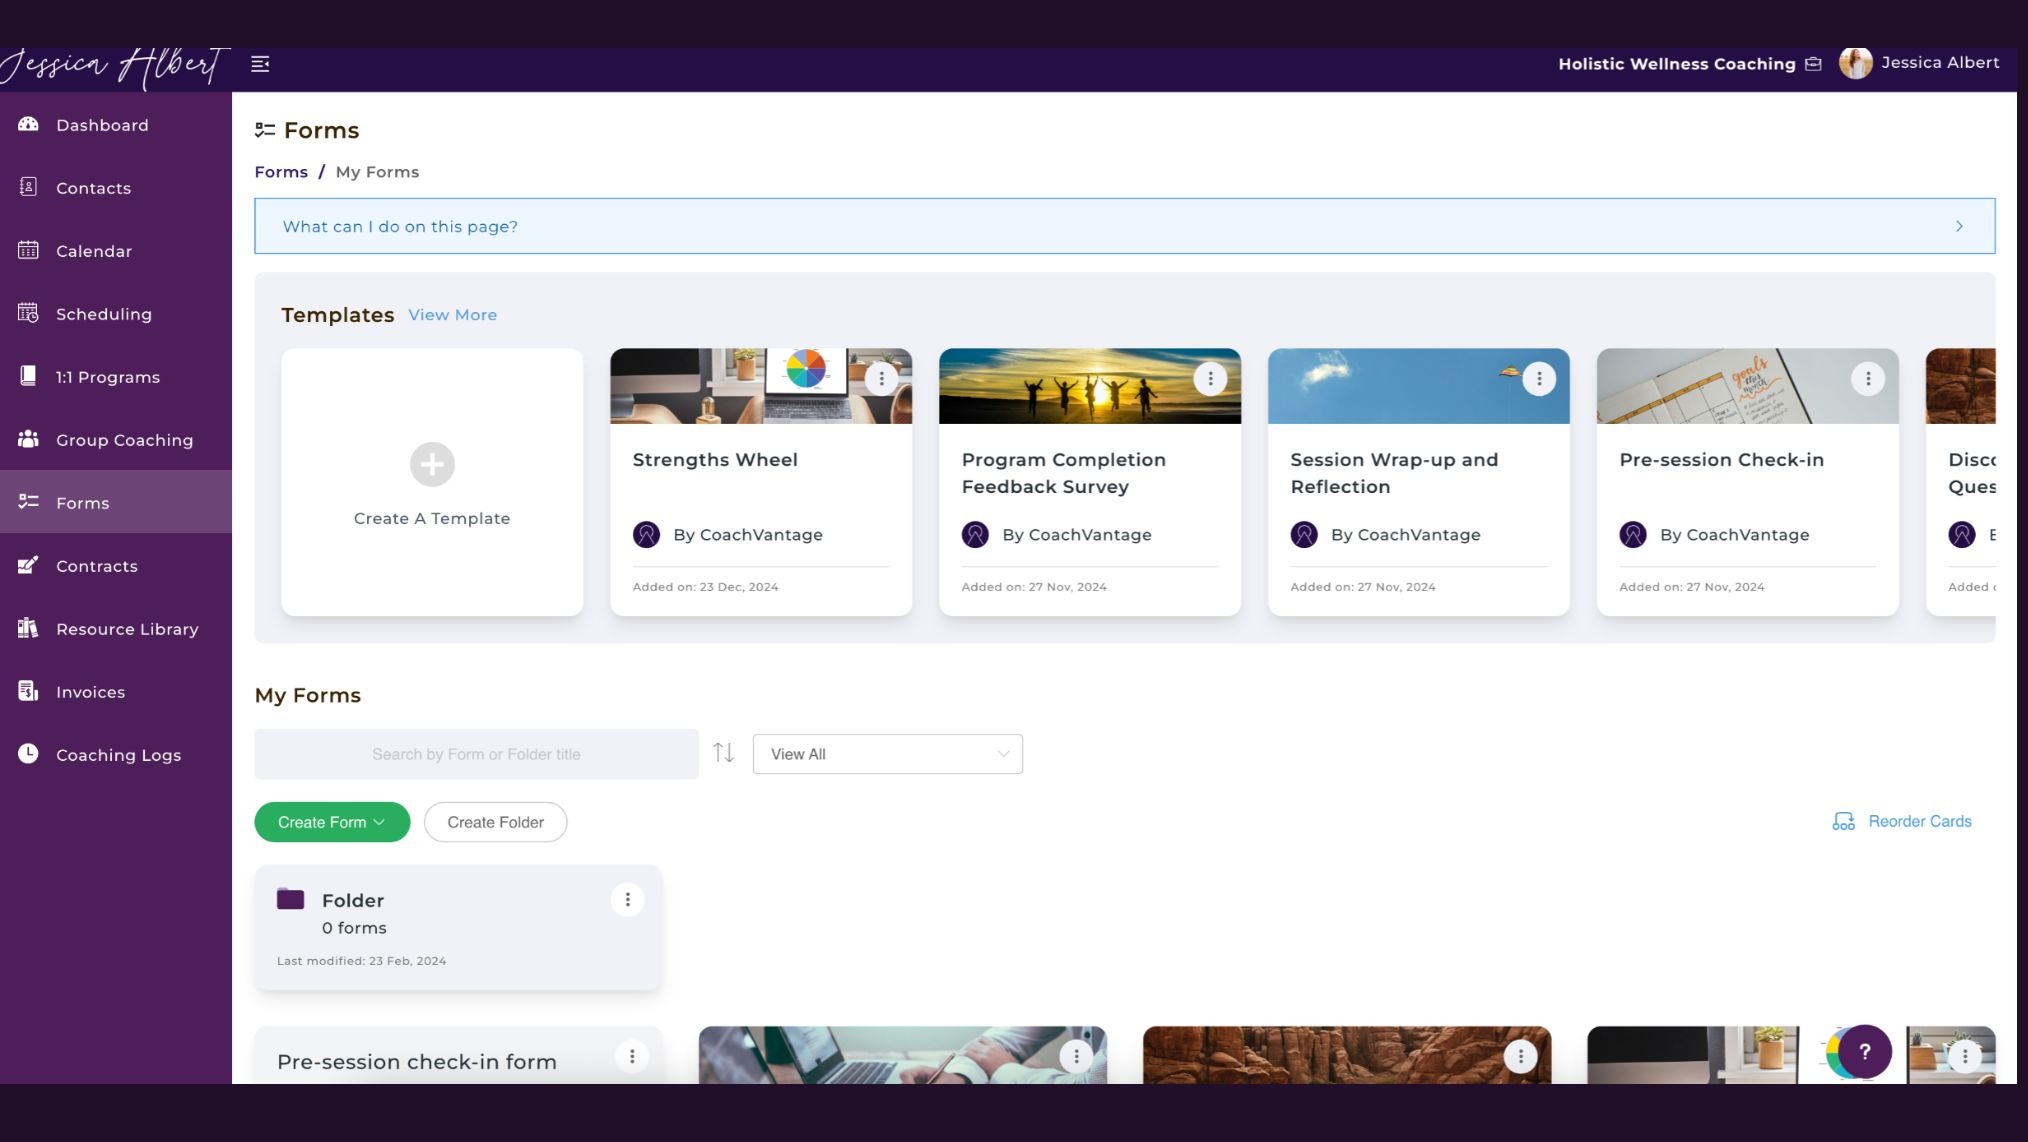The width and height of the screenshot is (2028, 1142).
Task: Open options menu on Strengths Wheel template
Action: [881, 379]
